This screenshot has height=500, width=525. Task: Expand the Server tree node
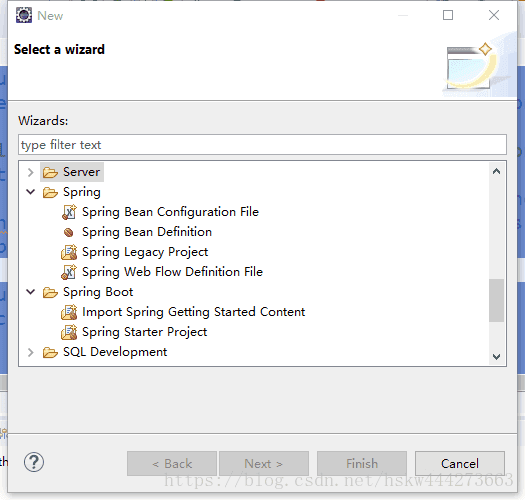pyautogui.click(x=30, y=172)
